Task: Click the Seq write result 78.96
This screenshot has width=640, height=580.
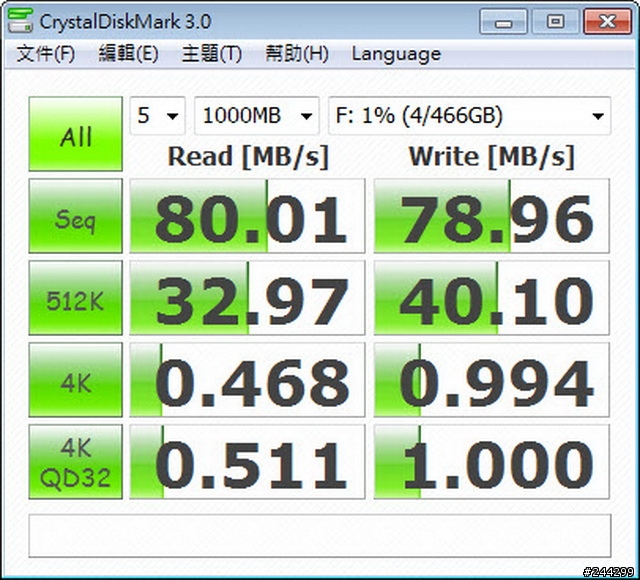Action: 491,216
